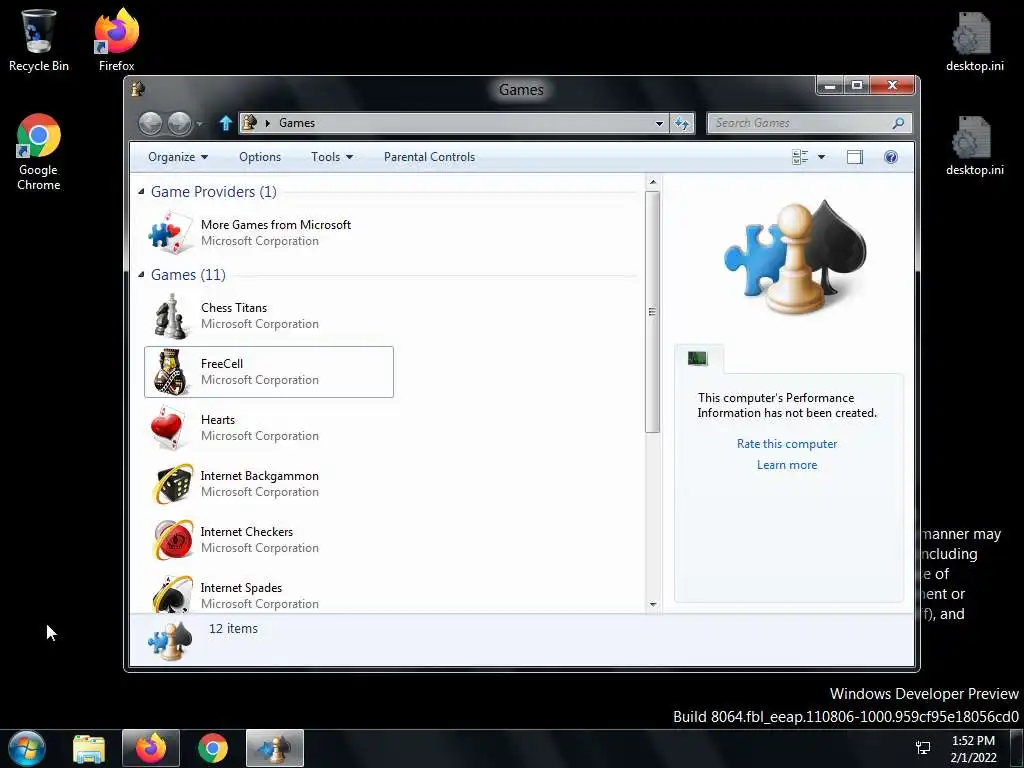The height and width of the screenshot is (768, 1024).
Task: Select the Internet Spades icon
Action: pos(172,594)
